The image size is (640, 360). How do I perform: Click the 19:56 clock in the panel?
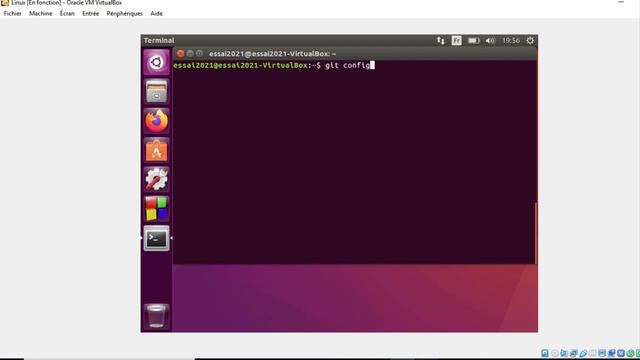511,40
